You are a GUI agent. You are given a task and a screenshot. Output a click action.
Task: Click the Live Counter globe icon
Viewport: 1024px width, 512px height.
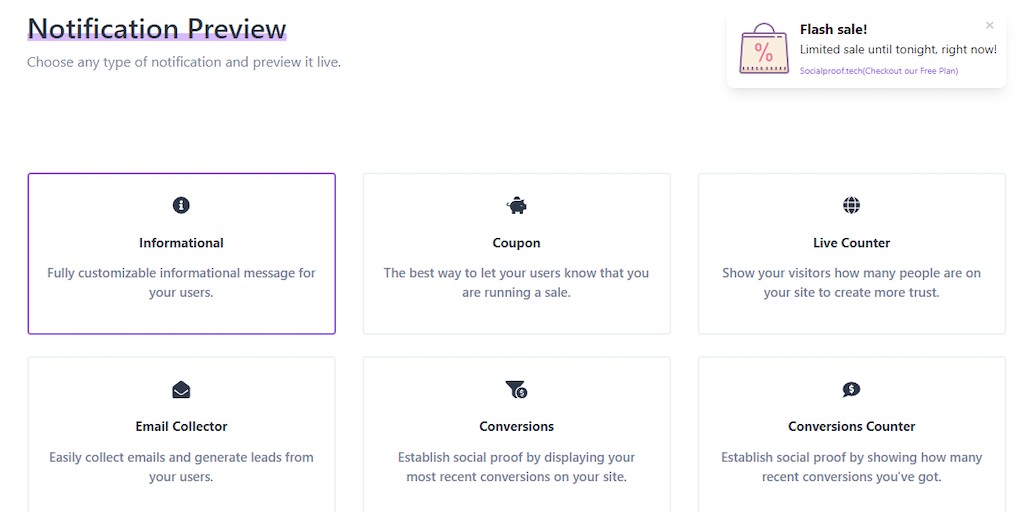[851, 205]
